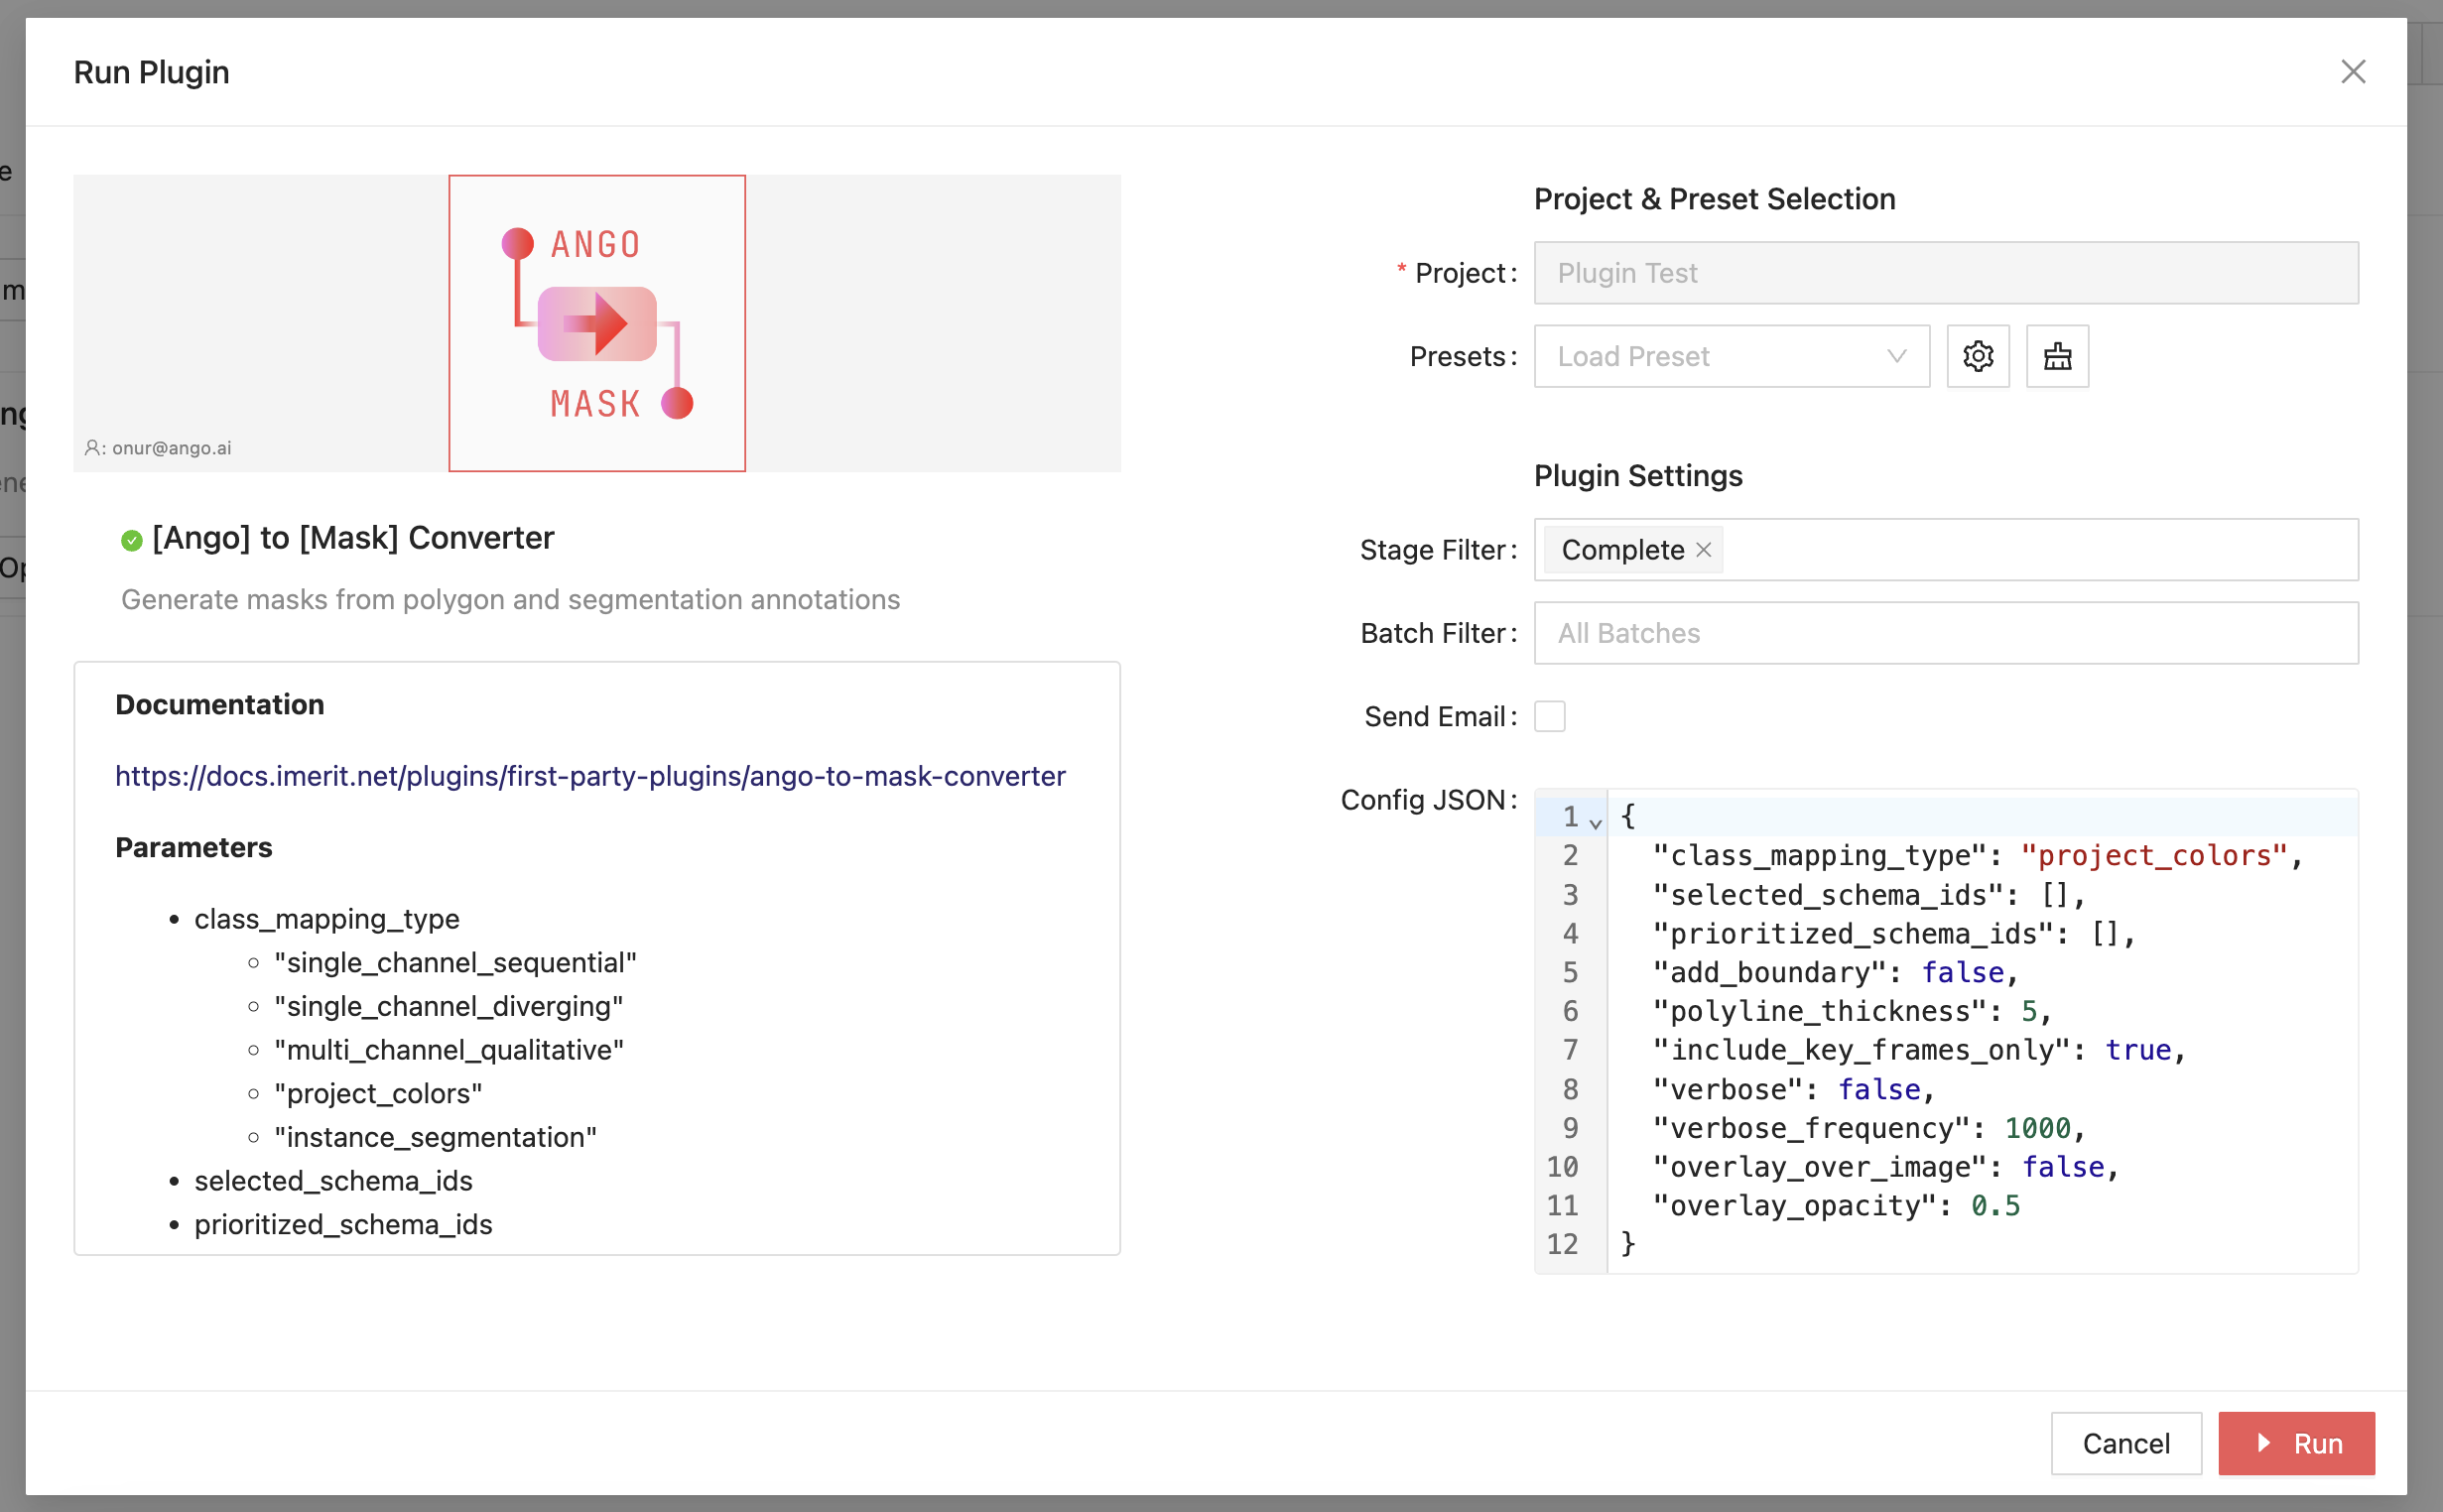2443x1512 pixels.
Task: Click the project_colors value in Config JSON
Action: tap(2153, 856)
